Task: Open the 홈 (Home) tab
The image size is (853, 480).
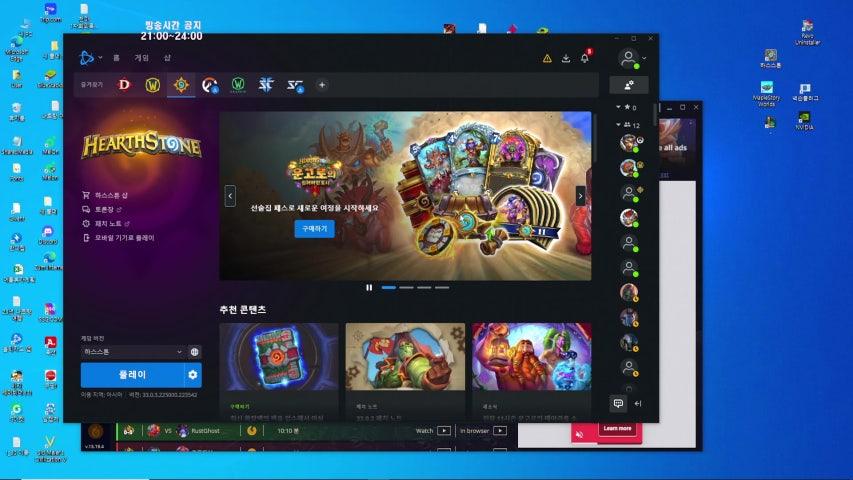Action: coord(116,58)
